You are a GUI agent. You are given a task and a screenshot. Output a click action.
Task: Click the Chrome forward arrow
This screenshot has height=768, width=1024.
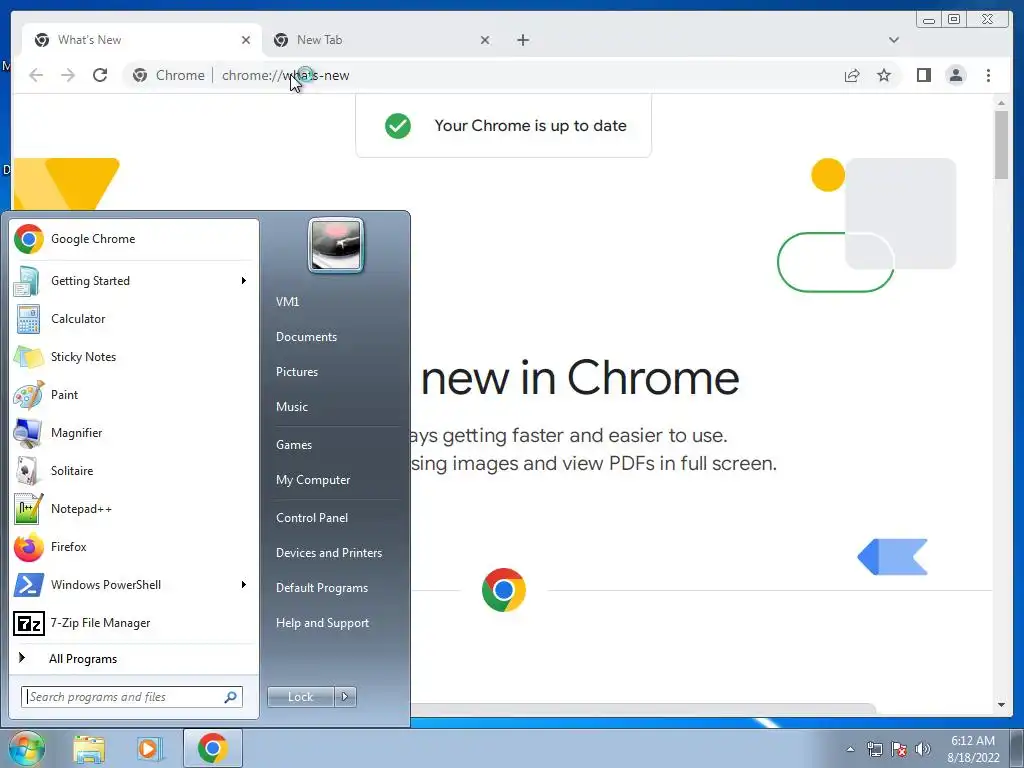[x=68, y=75]
